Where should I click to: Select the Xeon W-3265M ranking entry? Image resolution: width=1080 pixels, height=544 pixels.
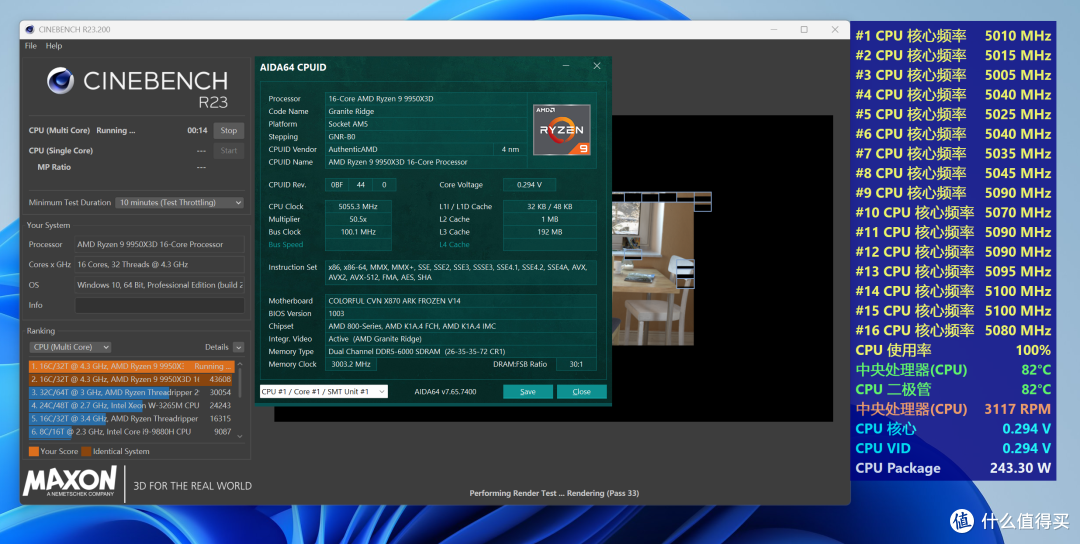tap(131, 406)
